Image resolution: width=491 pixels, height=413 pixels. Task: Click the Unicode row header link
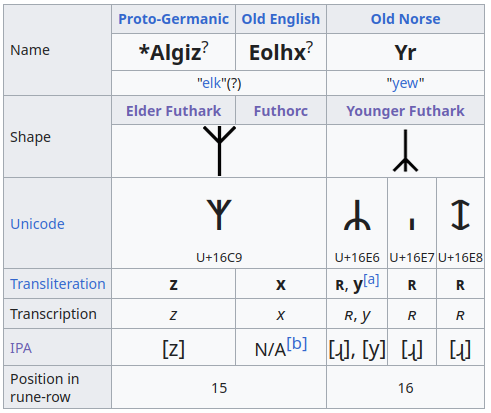tap(37, 224)
